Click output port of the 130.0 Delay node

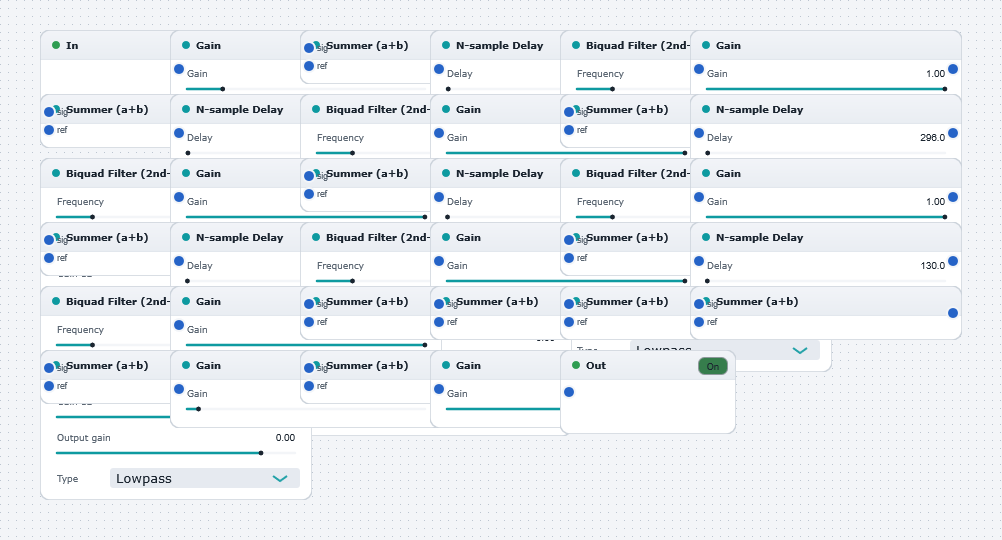click(x=953, y=261)
